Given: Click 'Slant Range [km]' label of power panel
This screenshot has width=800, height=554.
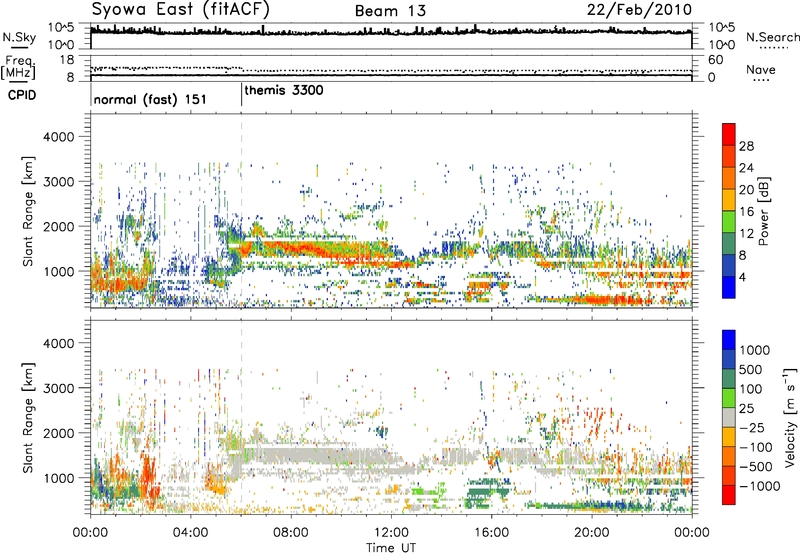Looking at the screenshot, I should click(x=28, y=211).
